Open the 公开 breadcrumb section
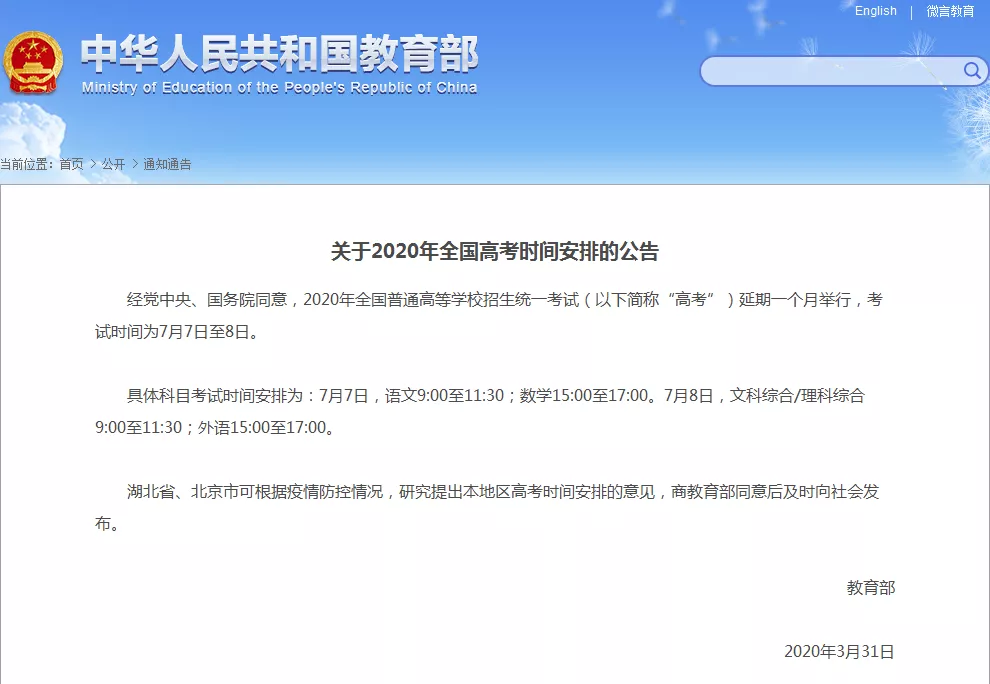The width and height of the screenshot is (990, 684). 113,164
